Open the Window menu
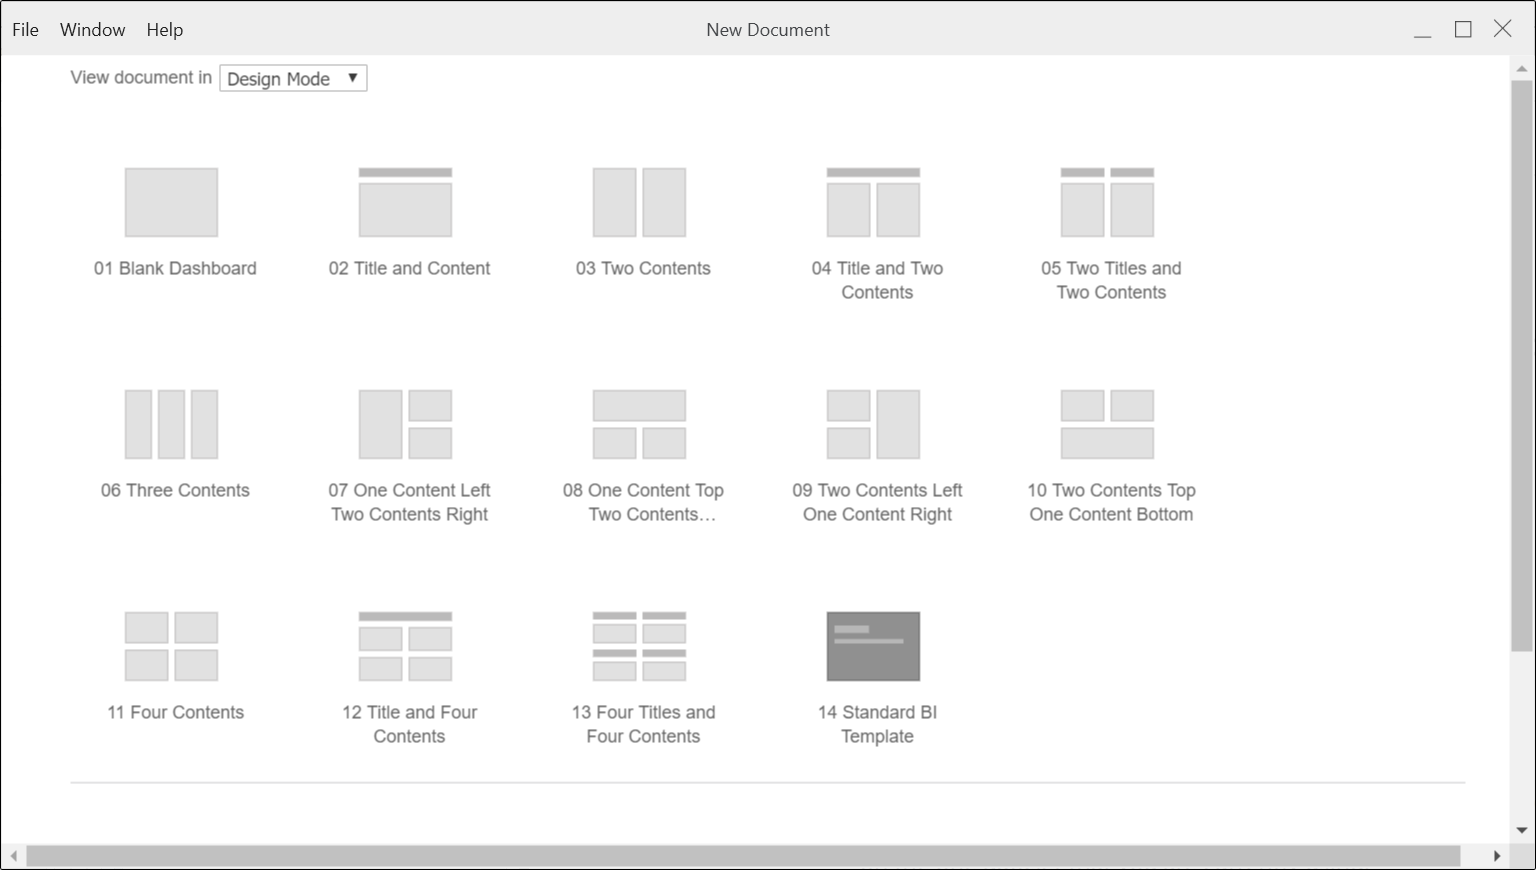This screenshot has width=1536, height=870. click(92, 30)
